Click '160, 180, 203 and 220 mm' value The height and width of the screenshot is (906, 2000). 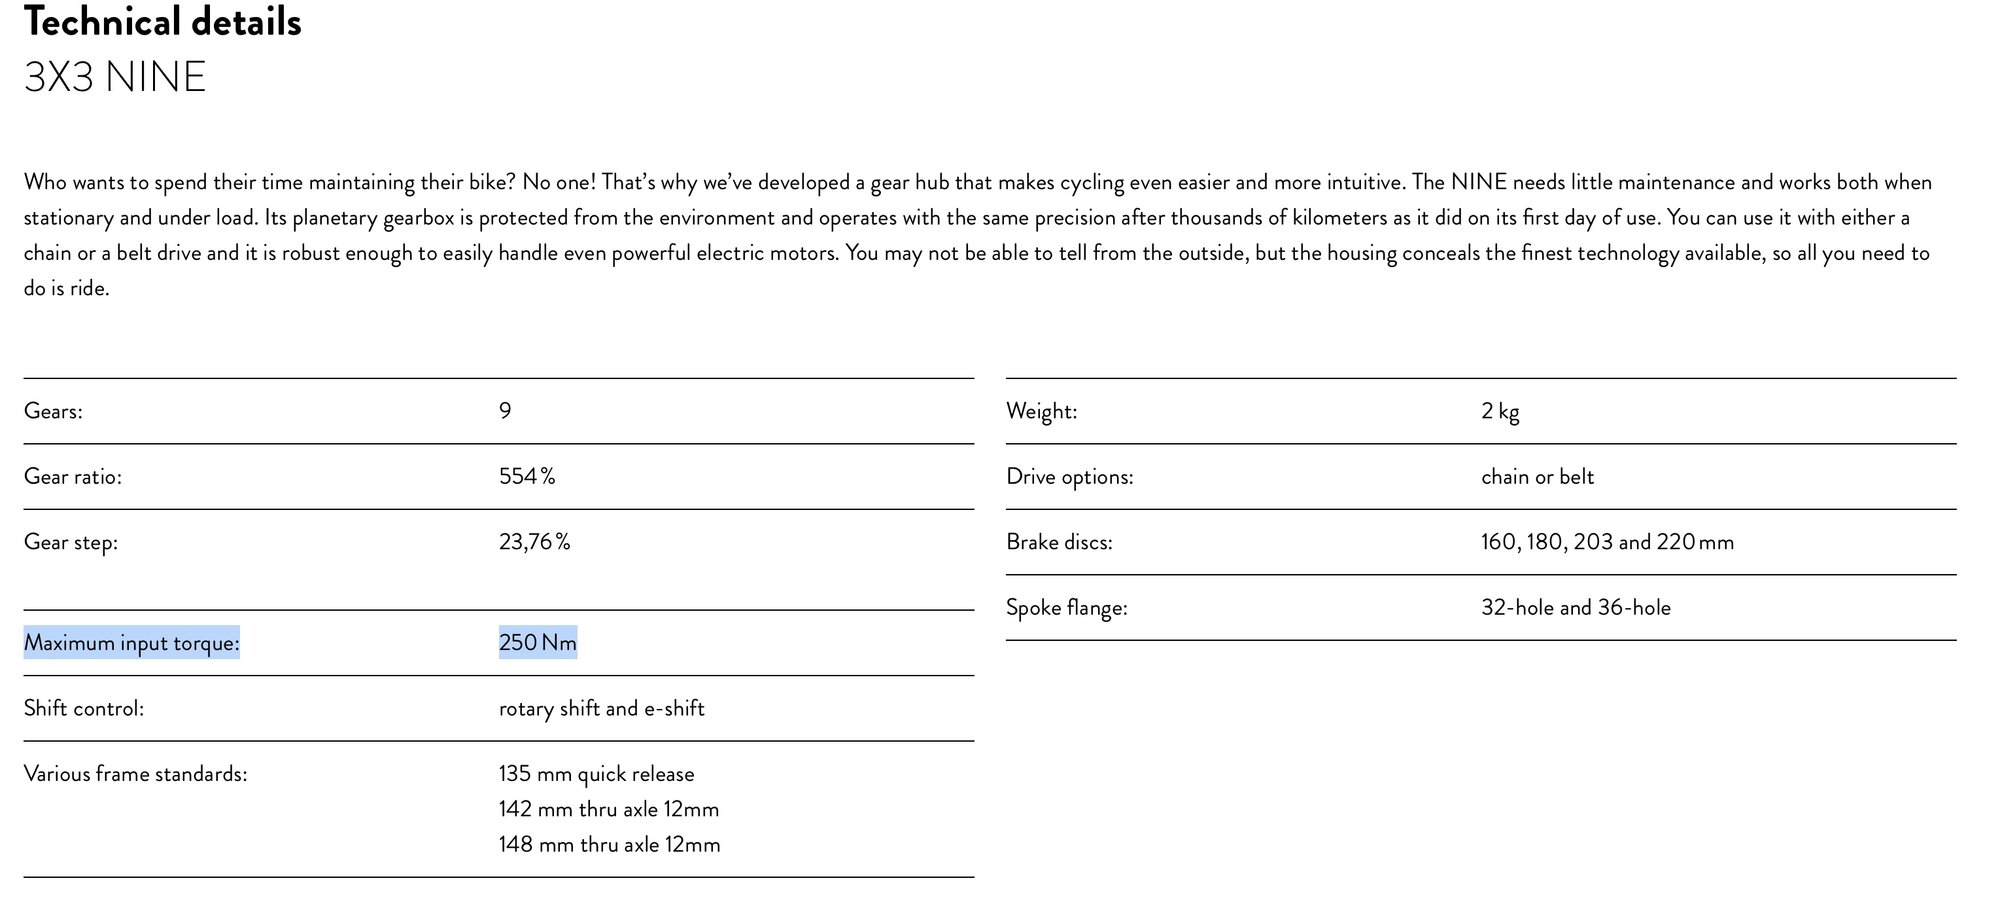[x=1608, y=542]
